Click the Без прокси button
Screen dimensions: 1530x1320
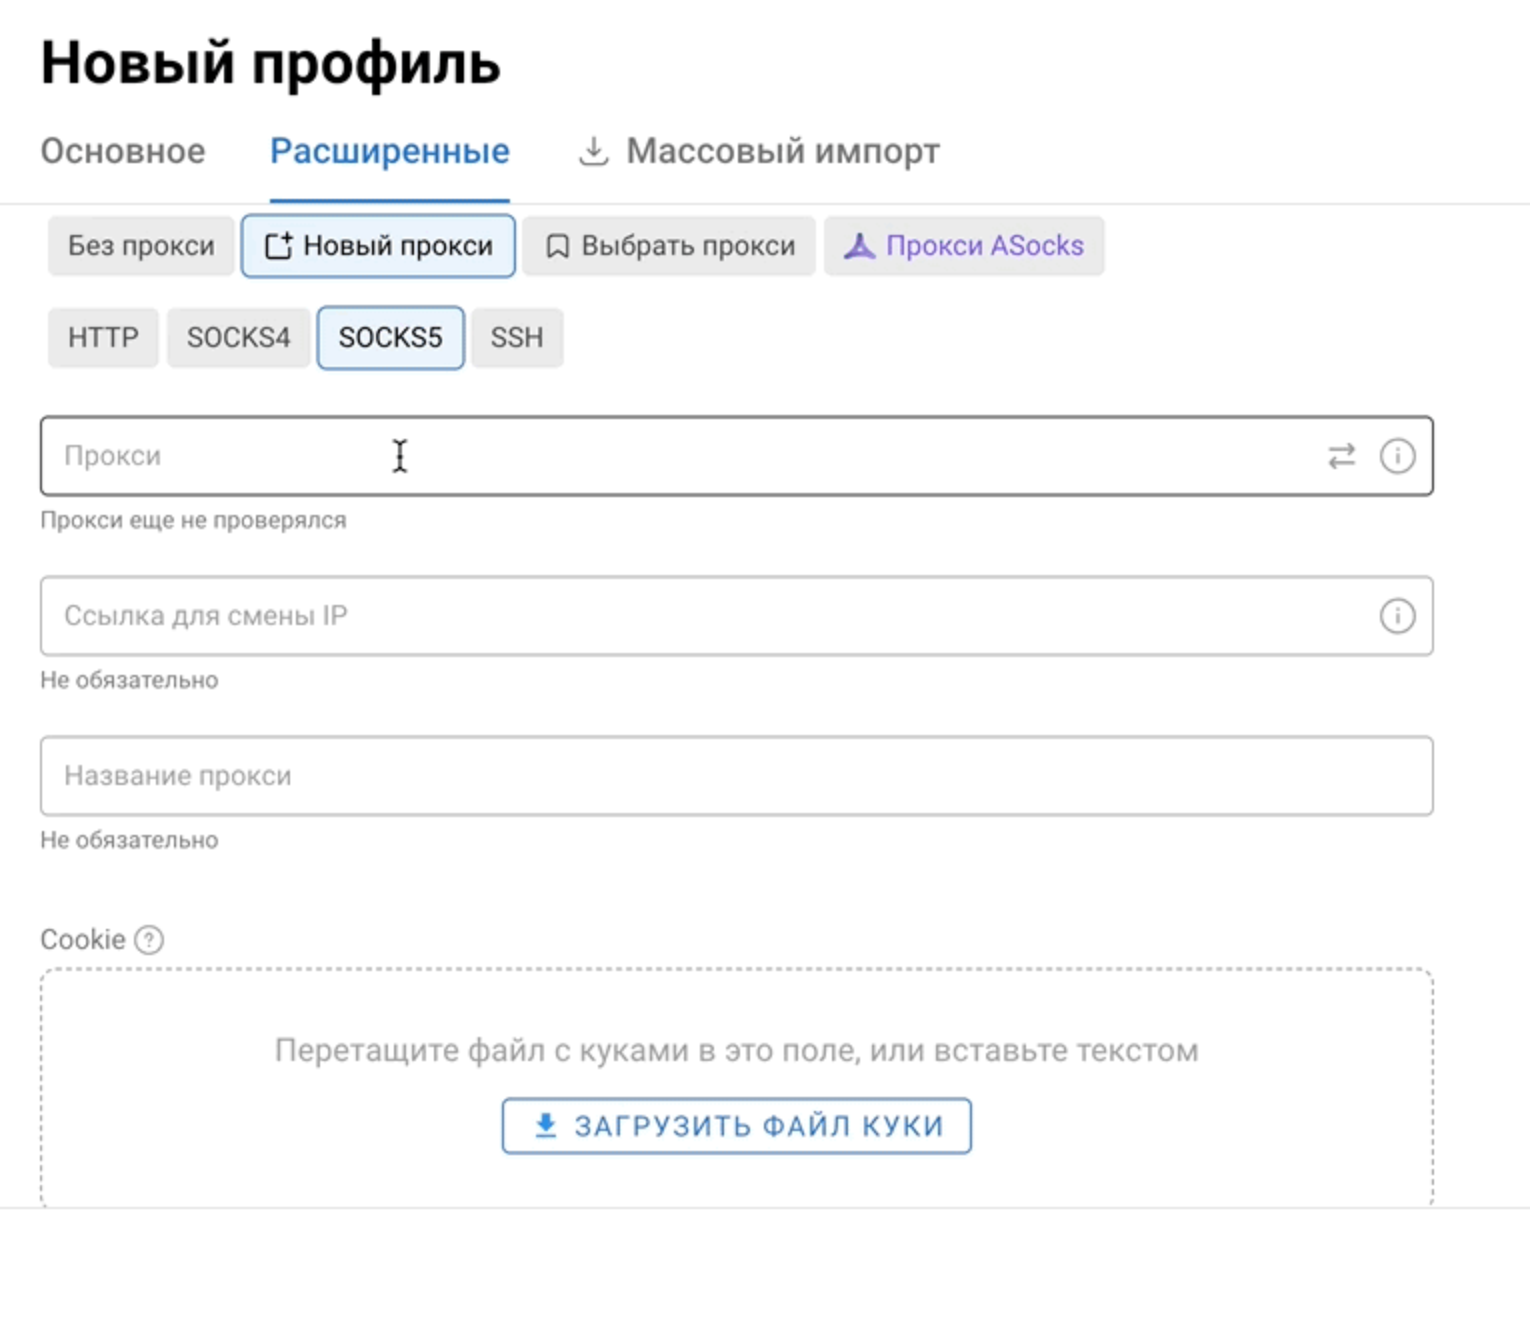140,245
